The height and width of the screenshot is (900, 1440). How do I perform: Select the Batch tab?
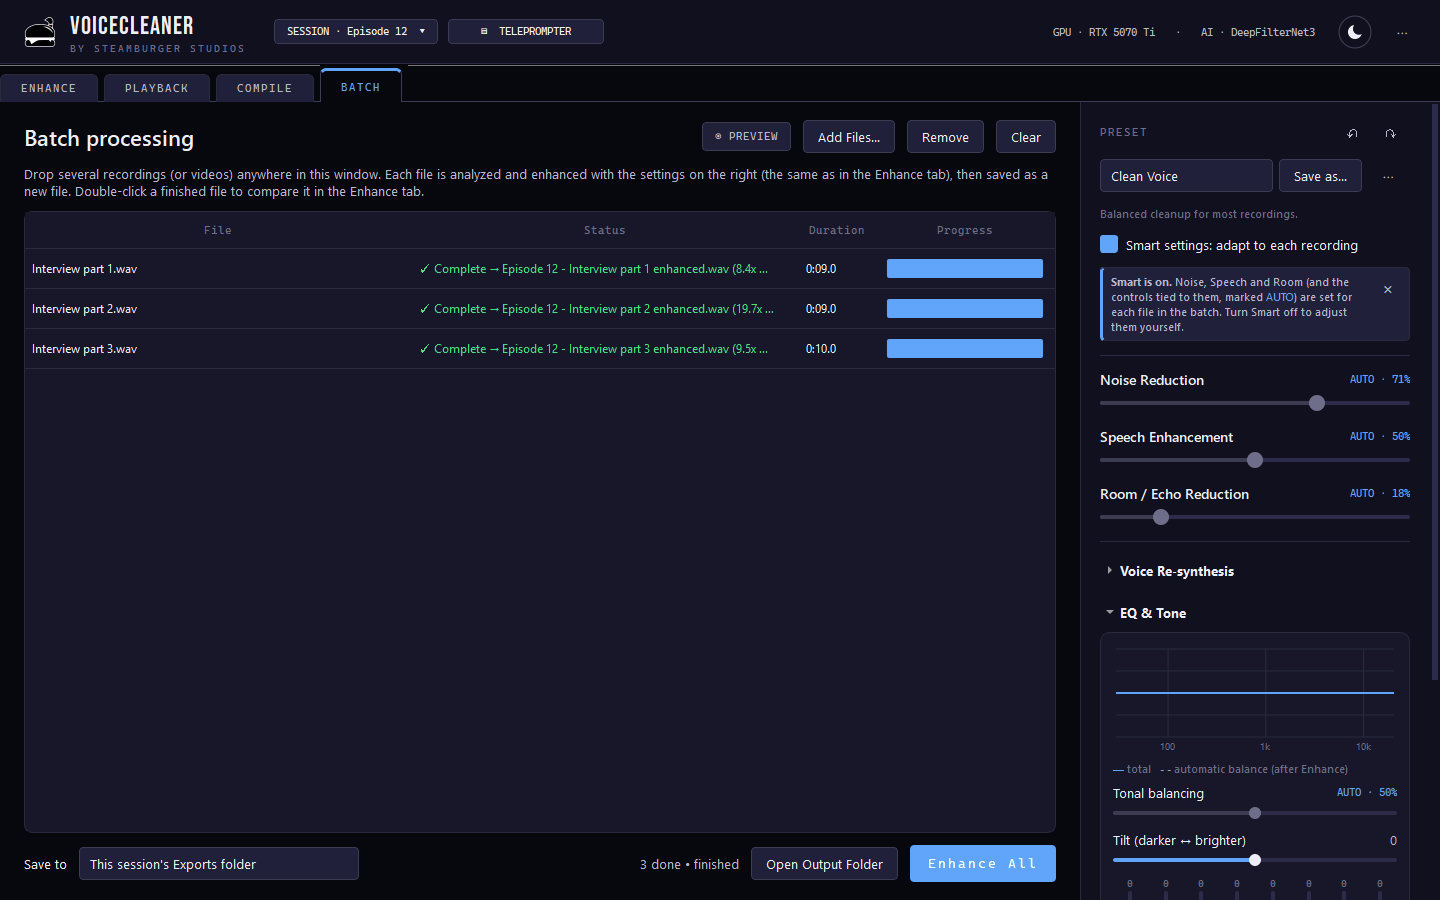point(361,87)
